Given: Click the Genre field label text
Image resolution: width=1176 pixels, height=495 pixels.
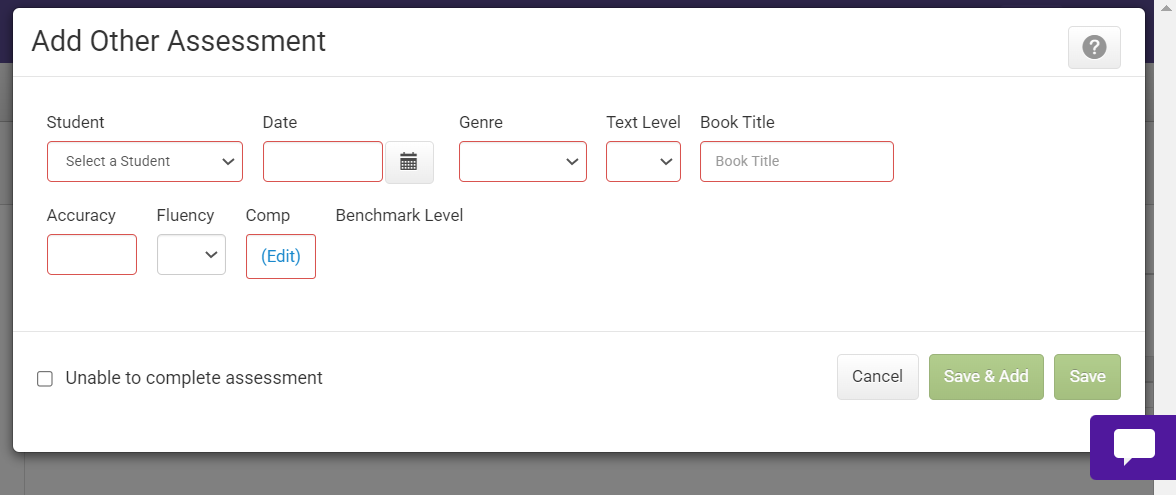Looking at the screenshot, I should click(x=480, y=122).
